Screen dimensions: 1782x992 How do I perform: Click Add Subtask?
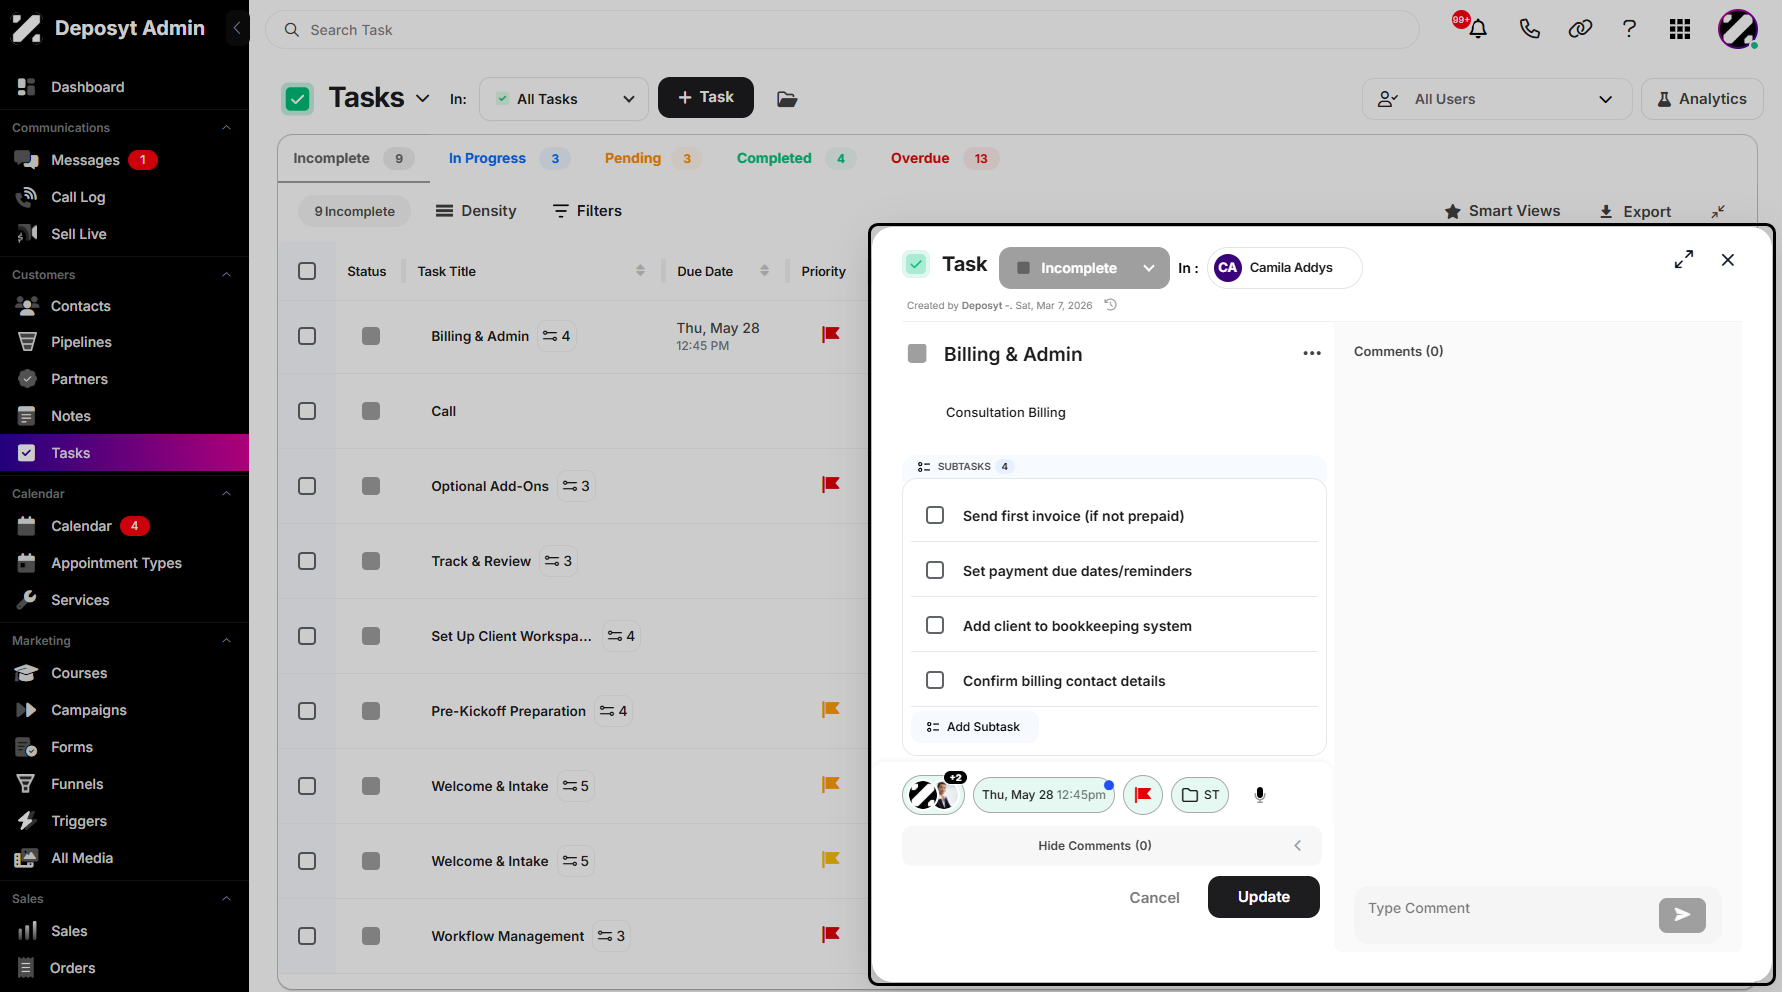[974, 727]
